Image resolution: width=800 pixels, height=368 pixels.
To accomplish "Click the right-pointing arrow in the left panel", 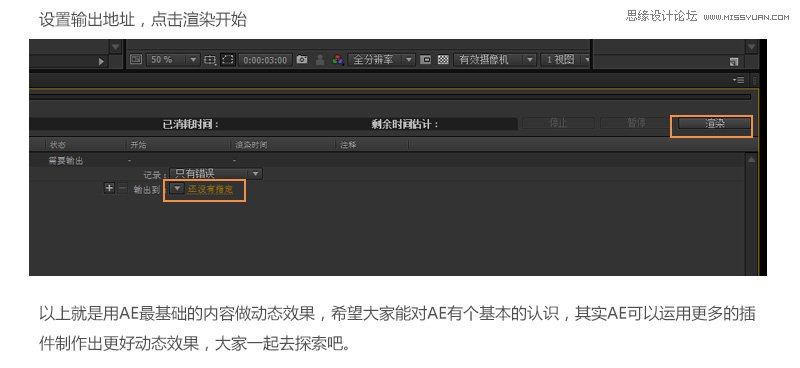I will tap(101, 61).
